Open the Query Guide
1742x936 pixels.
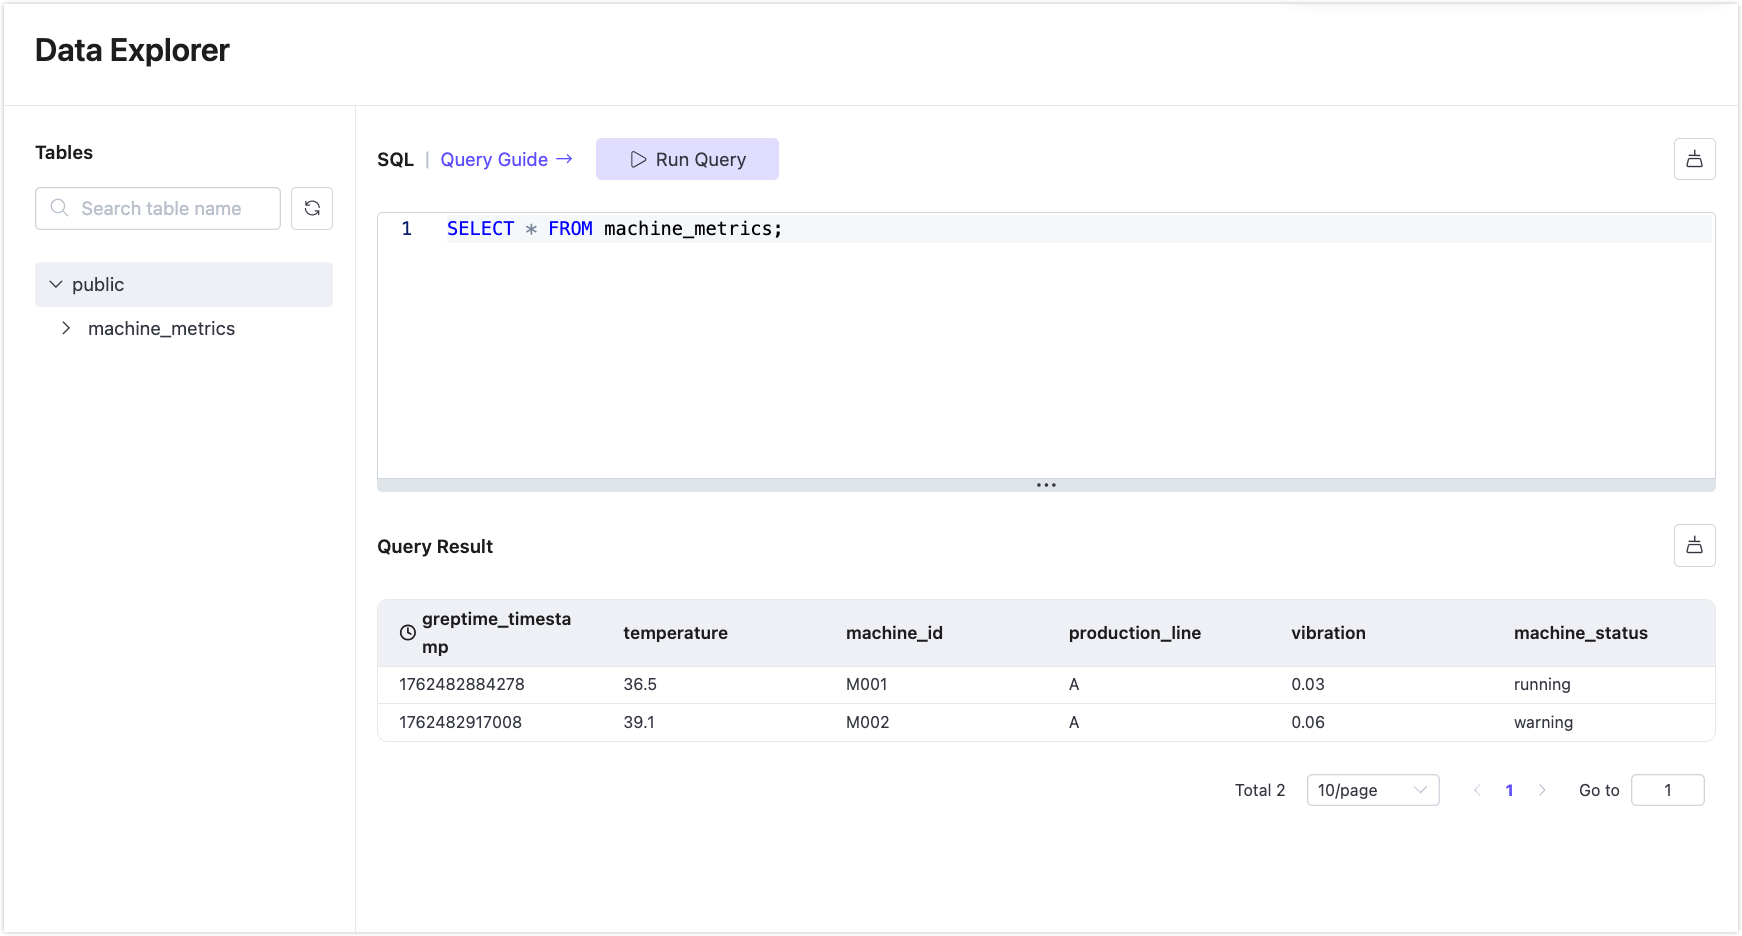[x=494, y=159]
